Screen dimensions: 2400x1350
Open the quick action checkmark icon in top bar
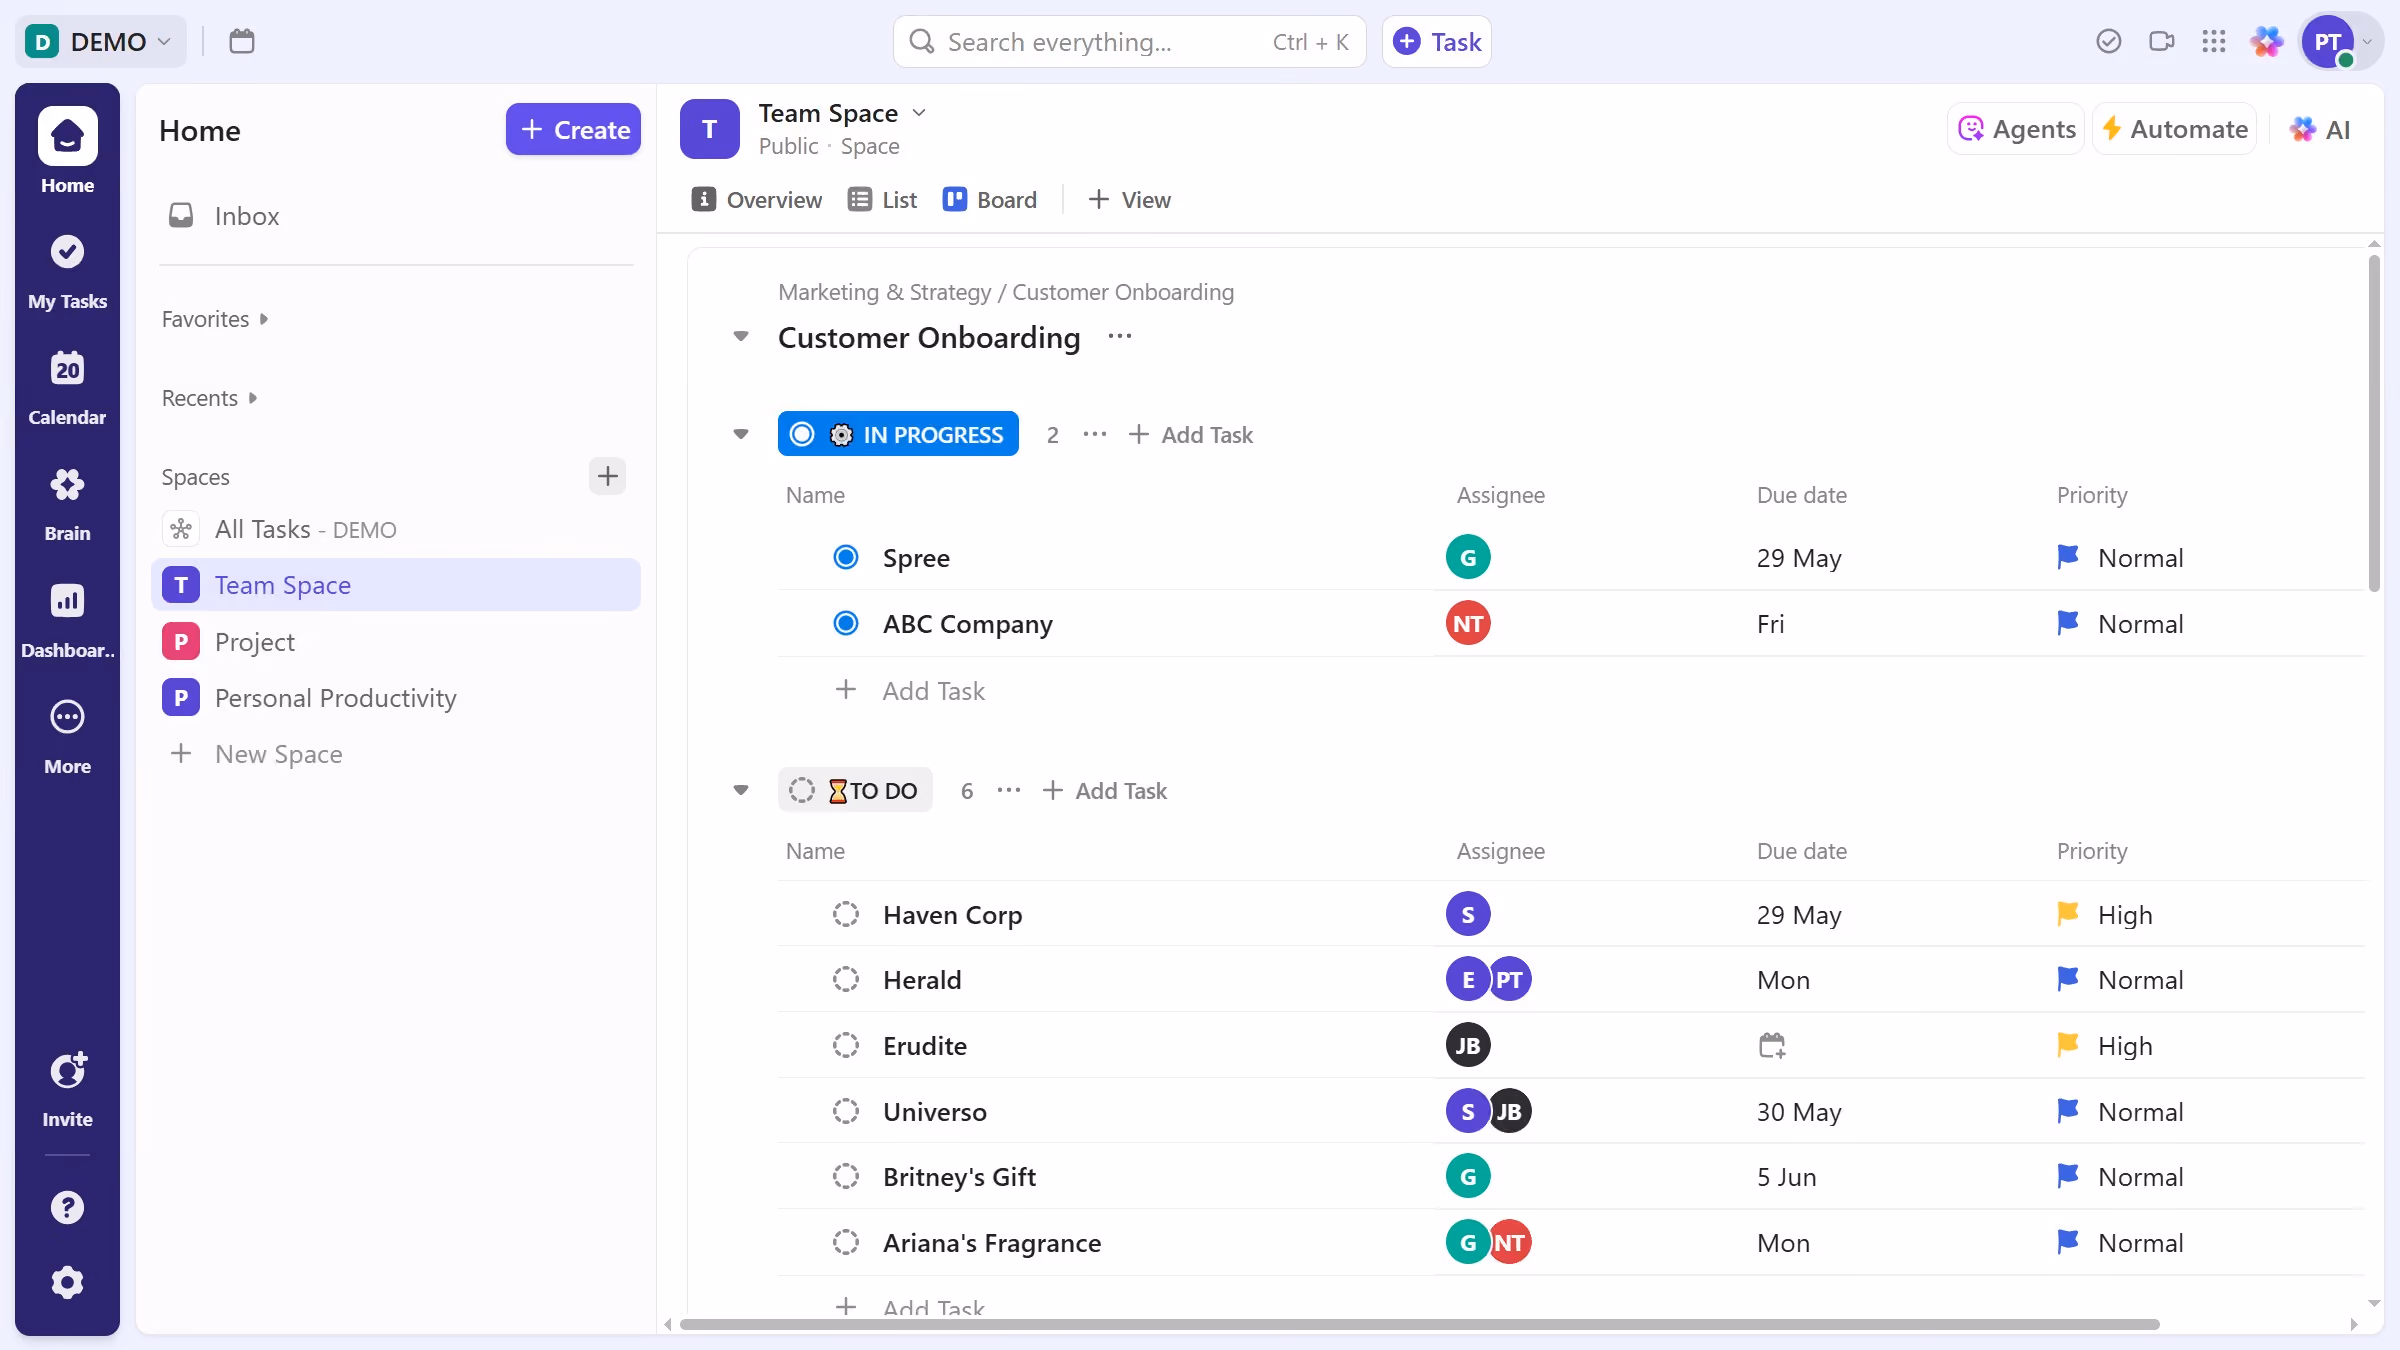point(2109,41)
